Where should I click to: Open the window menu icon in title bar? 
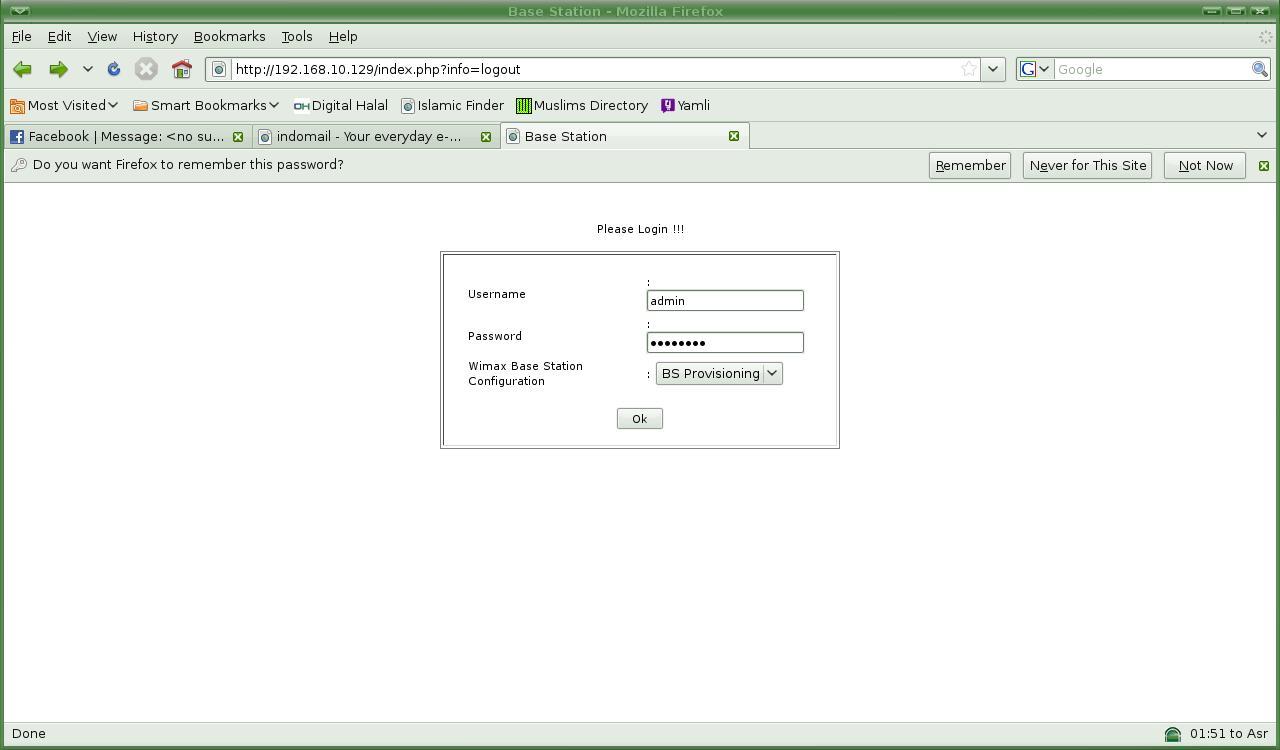pos(19,11)
